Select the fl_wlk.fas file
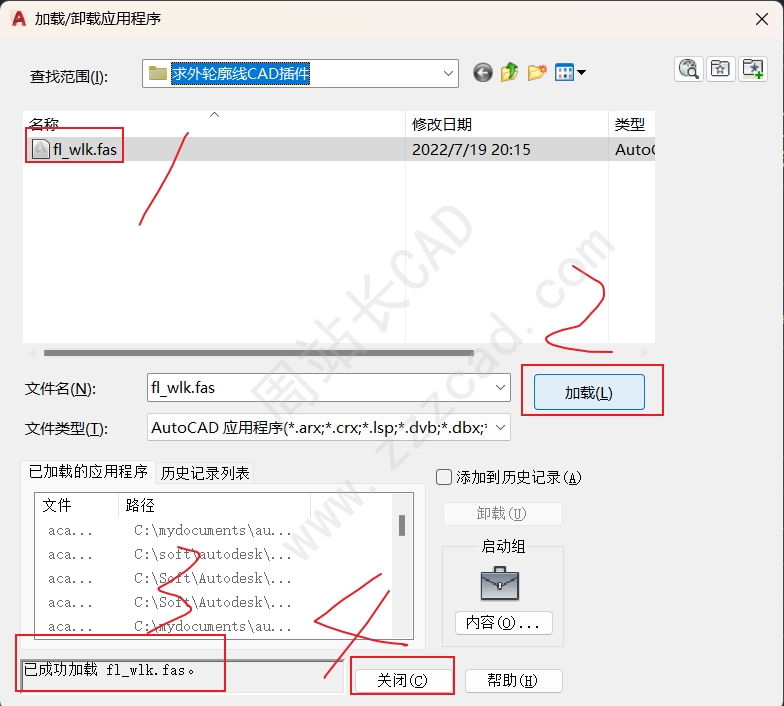The width and height of the screenshot is (784, 706). tap(84, 150)
